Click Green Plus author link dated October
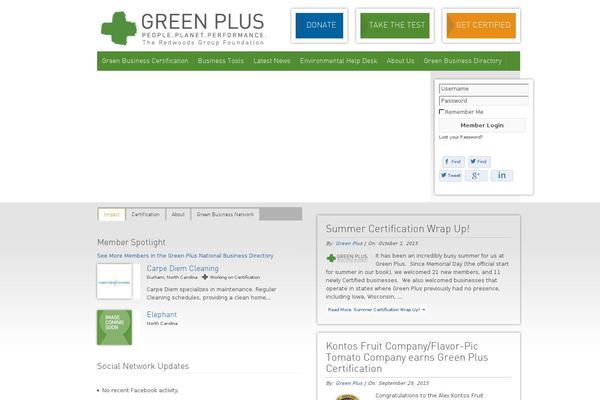Screen dimensions: 600x400 coord(349,243)
